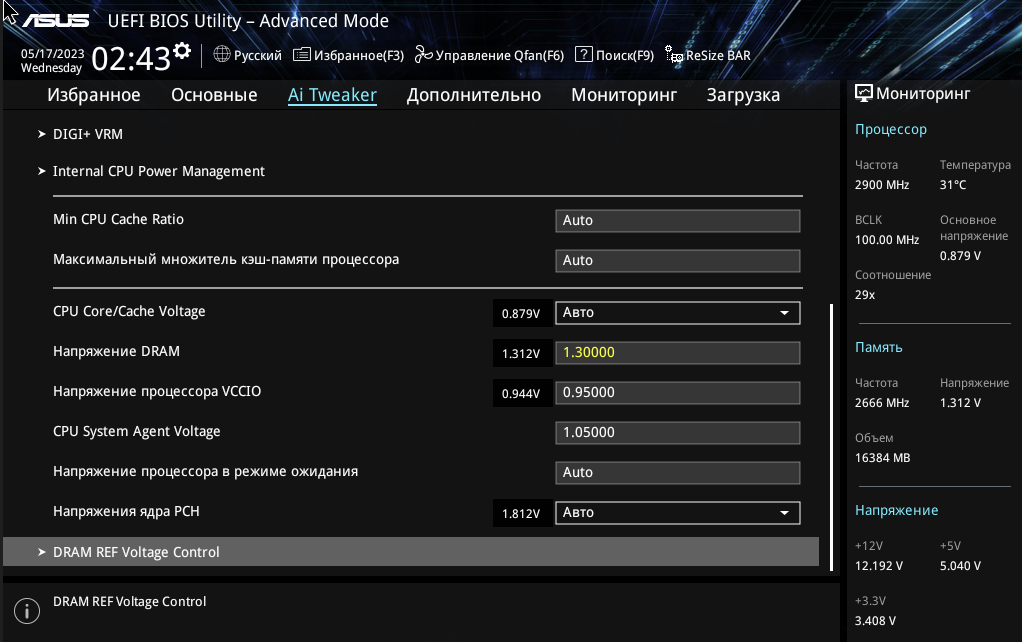Click the 2900 MHz processor frequency value
Viewport: 1022px width, 642px height.
click(x=882, y=184)
